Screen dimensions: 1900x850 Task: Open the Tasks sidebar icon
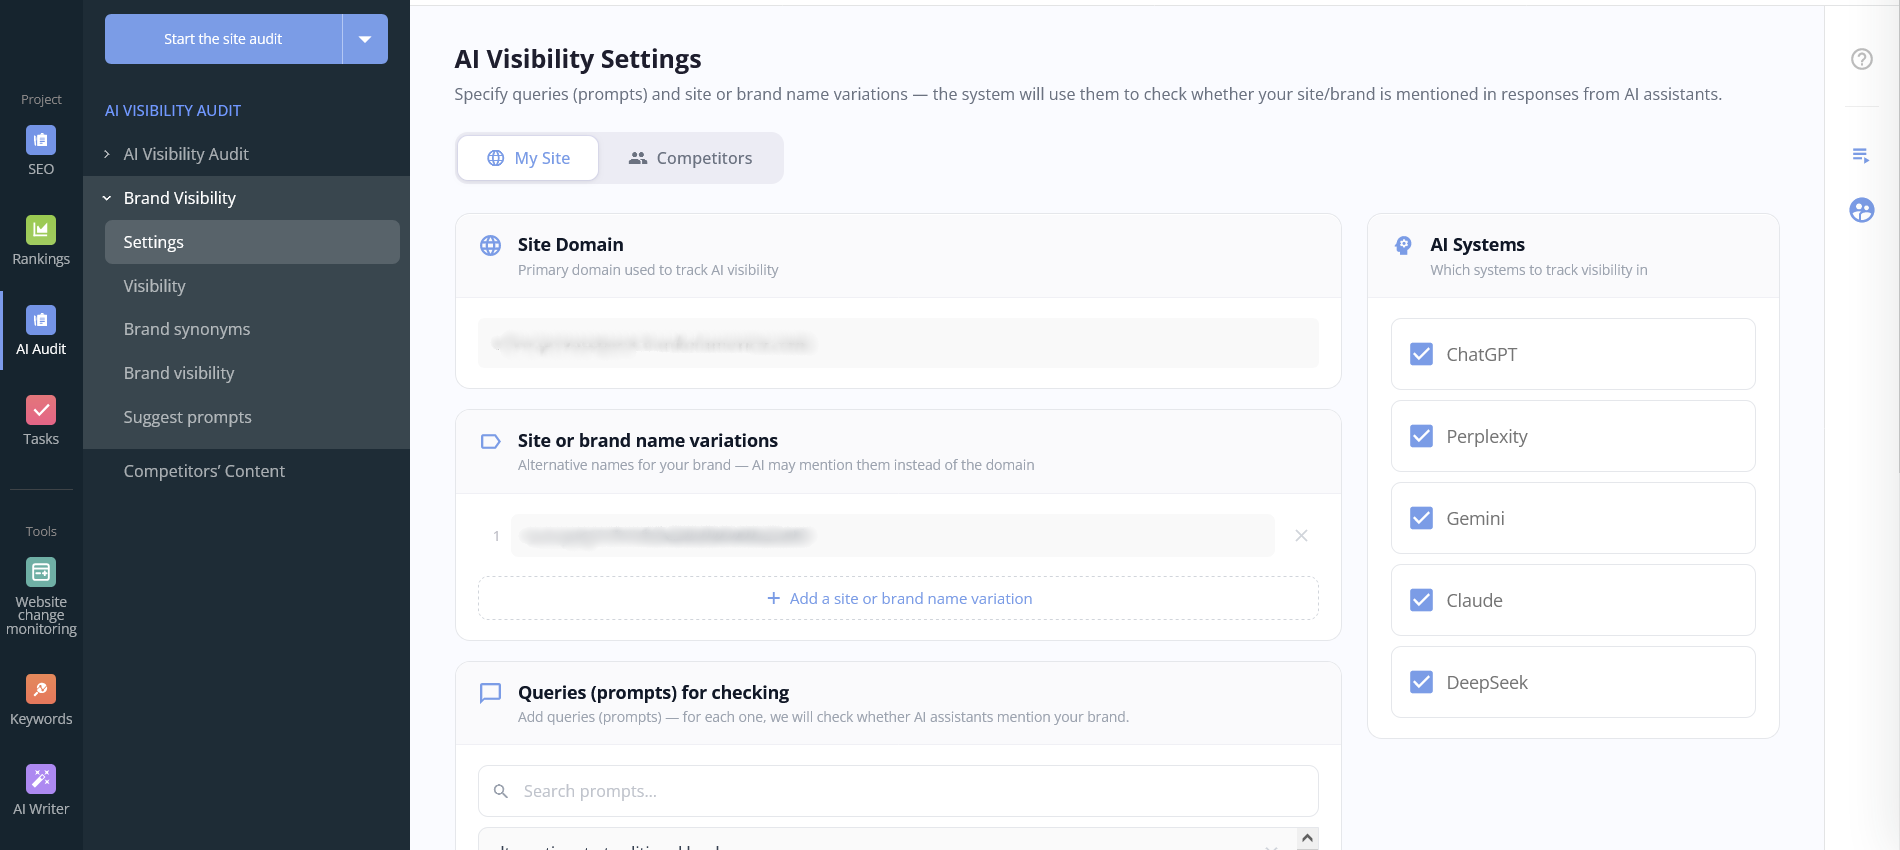[x=41, y=410]
